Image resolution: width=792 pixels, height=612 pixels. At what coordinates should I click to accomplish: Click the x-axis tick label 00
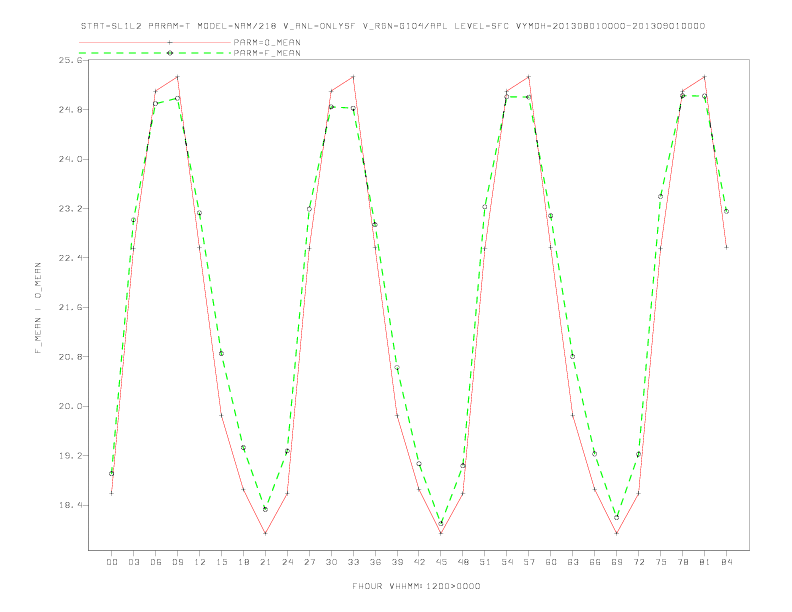[x=112, y=562]
